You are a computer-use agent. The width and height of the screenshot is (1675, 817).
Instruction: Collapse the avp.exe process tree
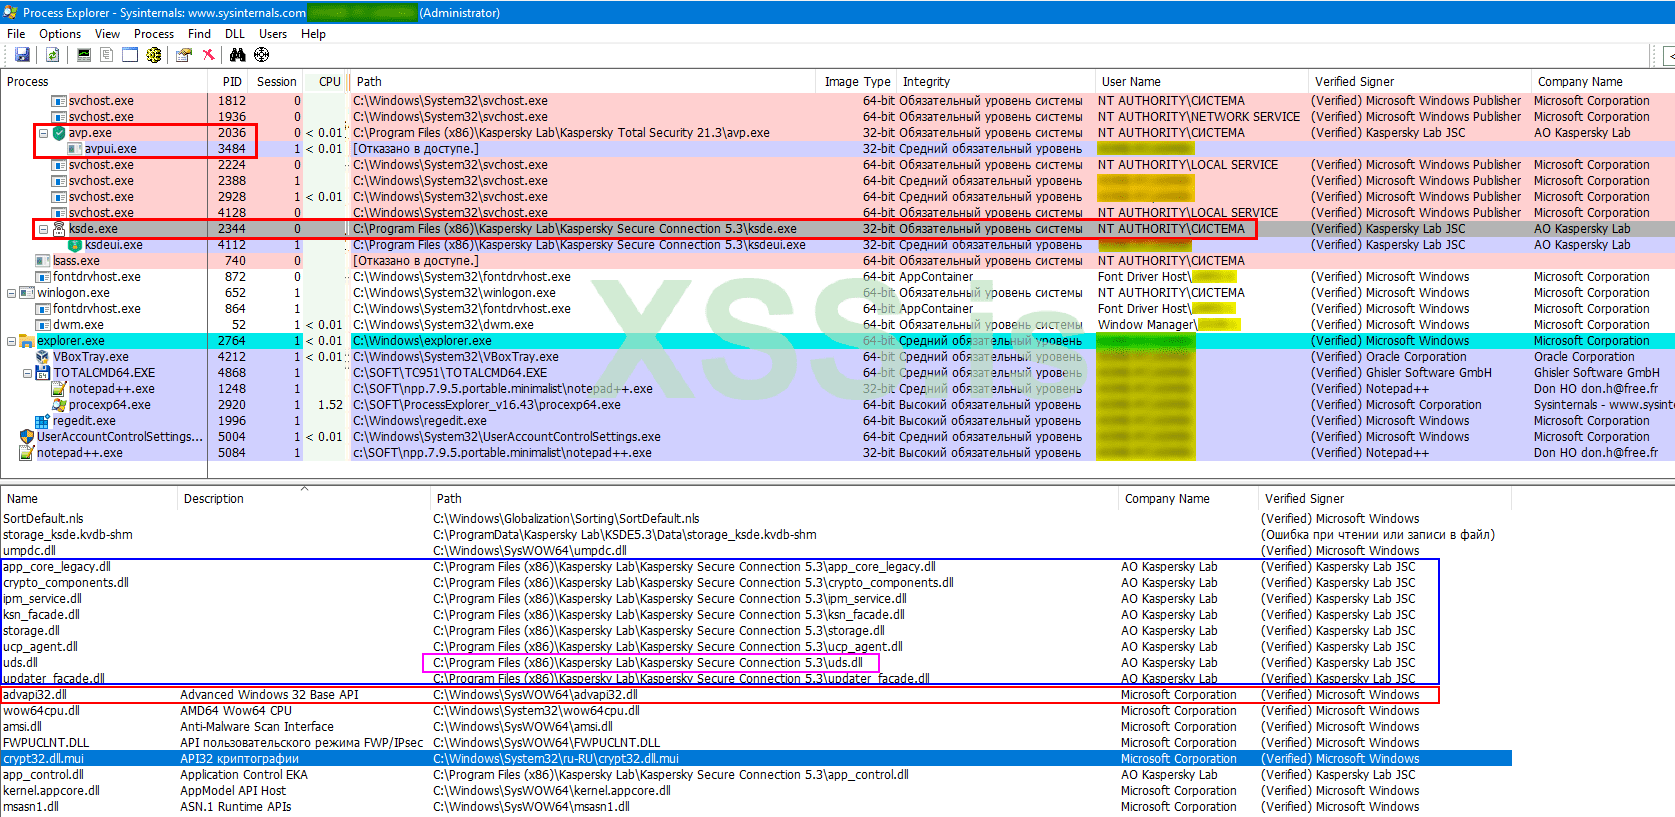[43, 133]
